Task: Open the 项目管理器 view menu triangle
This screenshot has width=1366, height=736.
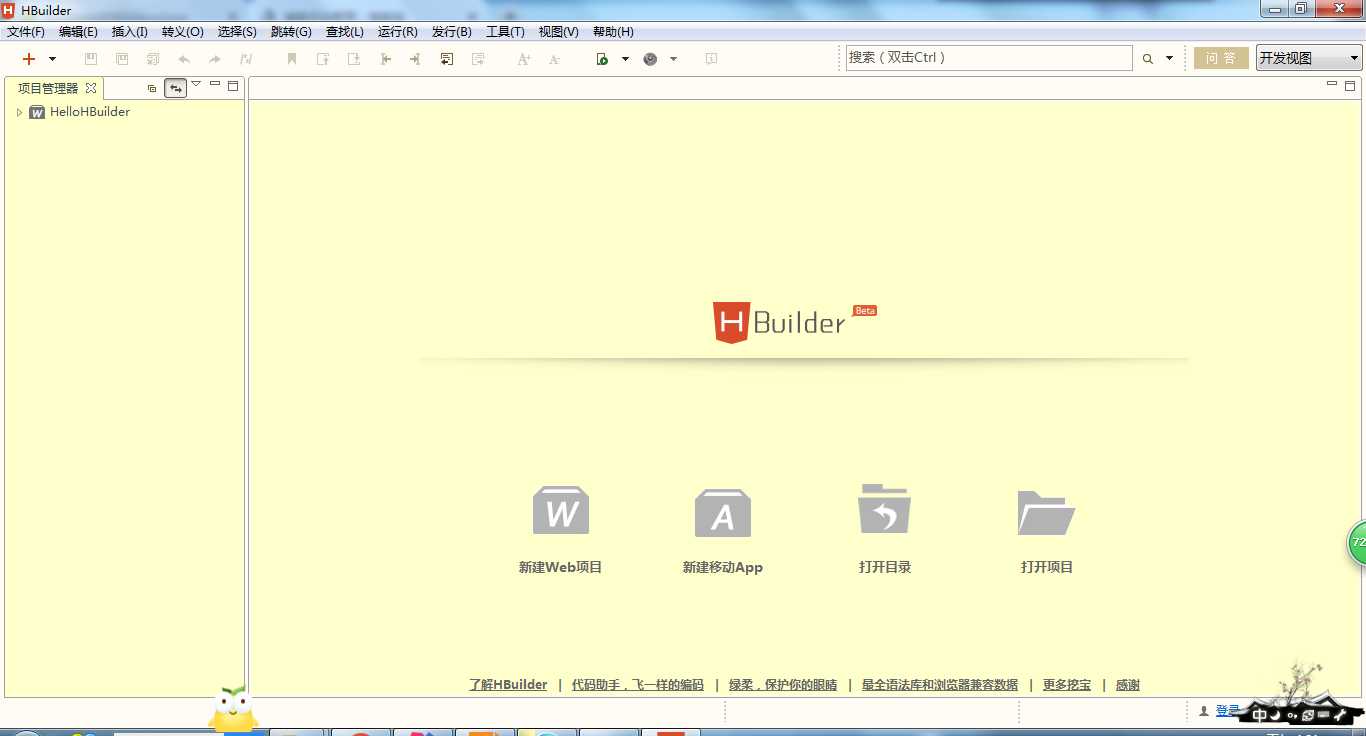Action: tap(196, 85)
